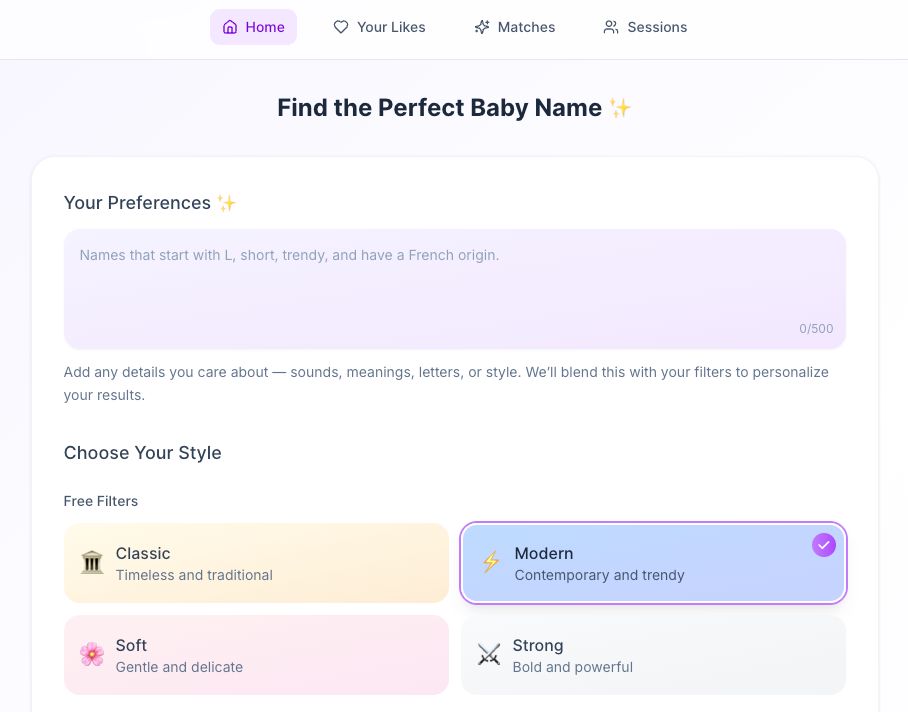Click the Home house icon
This screenshot has width=908, height=712.
[230, 27]
